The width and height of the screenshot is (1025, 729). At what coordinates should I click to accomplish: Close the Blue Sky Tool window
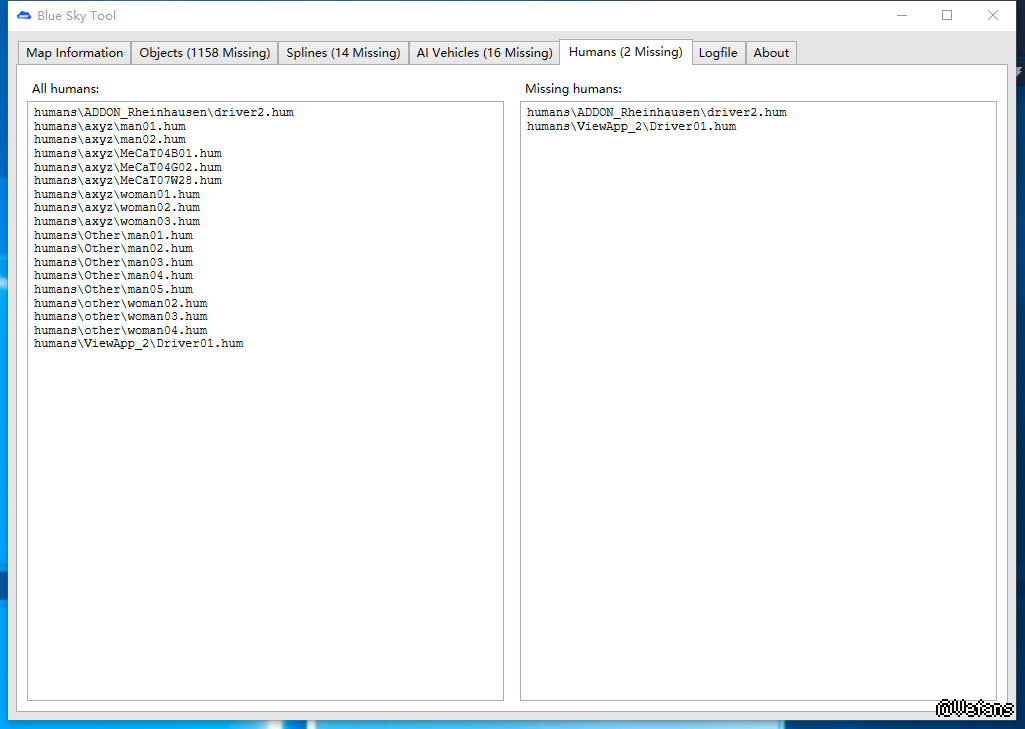pyautogui.click(x=993, y=16)
